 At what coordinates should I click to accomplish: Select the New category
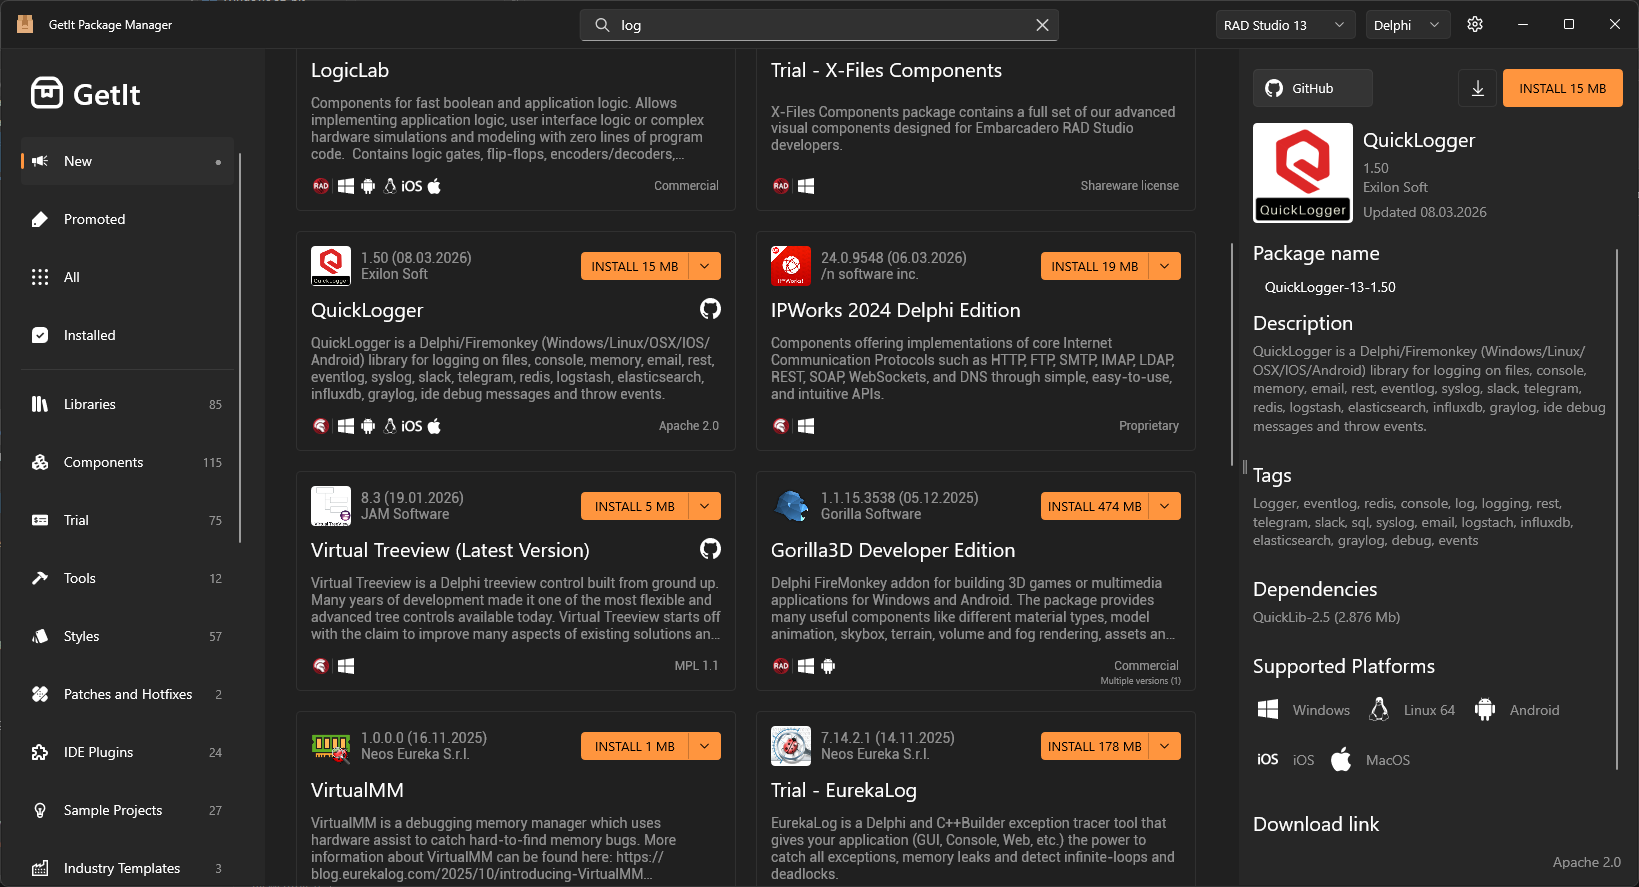tap(127, 161)
